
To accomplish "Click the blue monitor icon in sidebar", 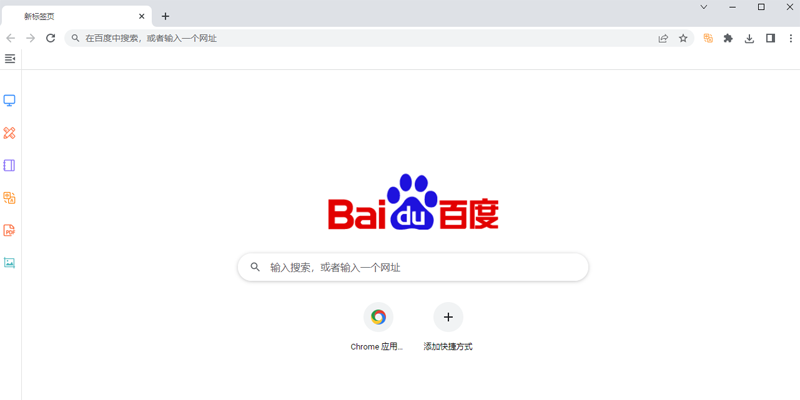I will pos(10,101).
